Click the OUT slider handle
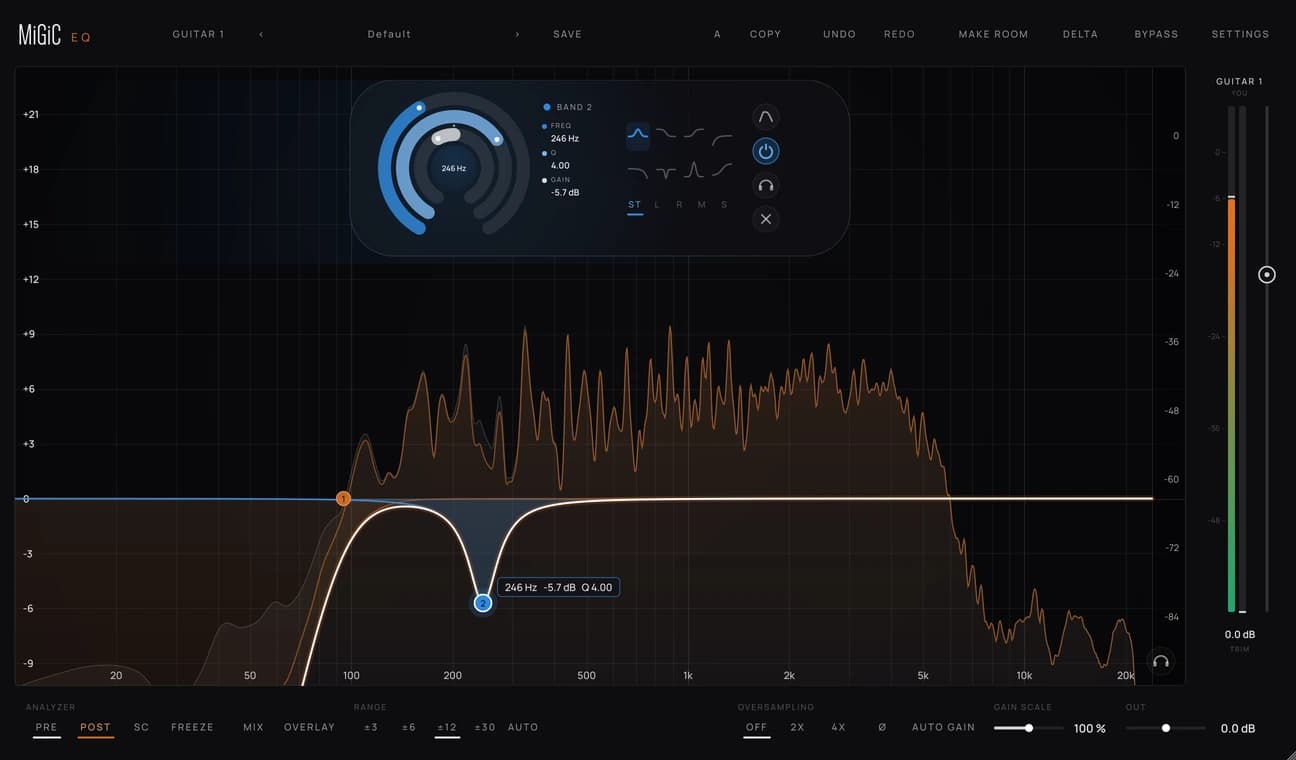 pyautogui.click(x=1166, y=728)
